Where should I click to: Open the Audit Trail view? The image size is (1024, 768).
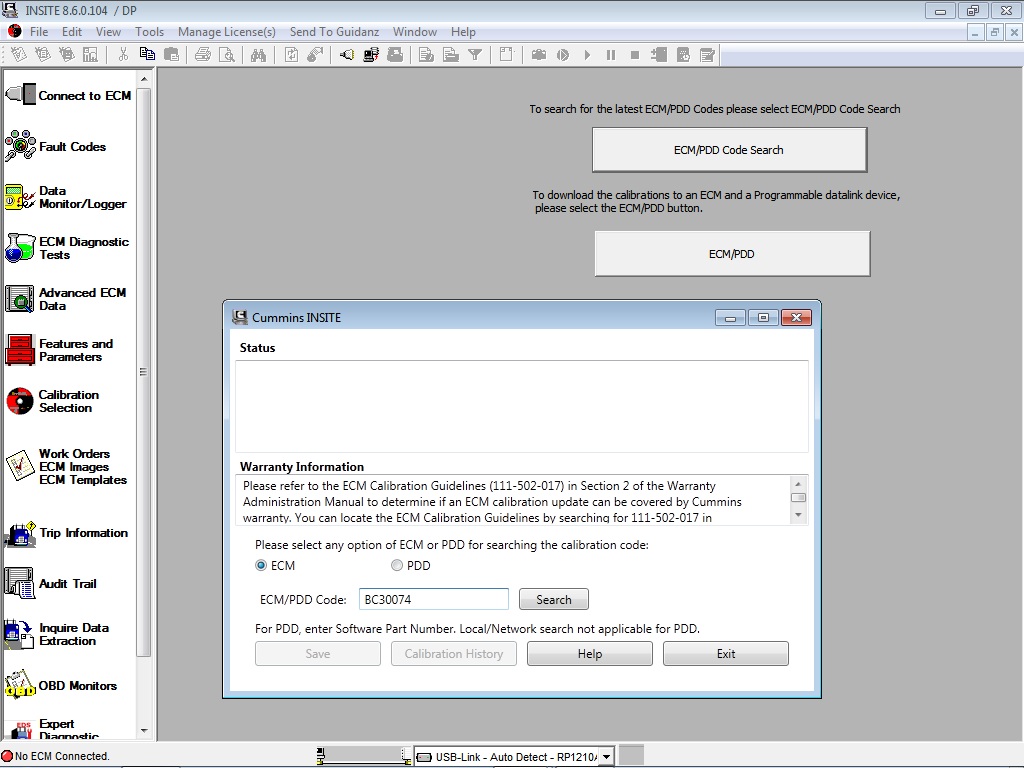pos(70,584)
